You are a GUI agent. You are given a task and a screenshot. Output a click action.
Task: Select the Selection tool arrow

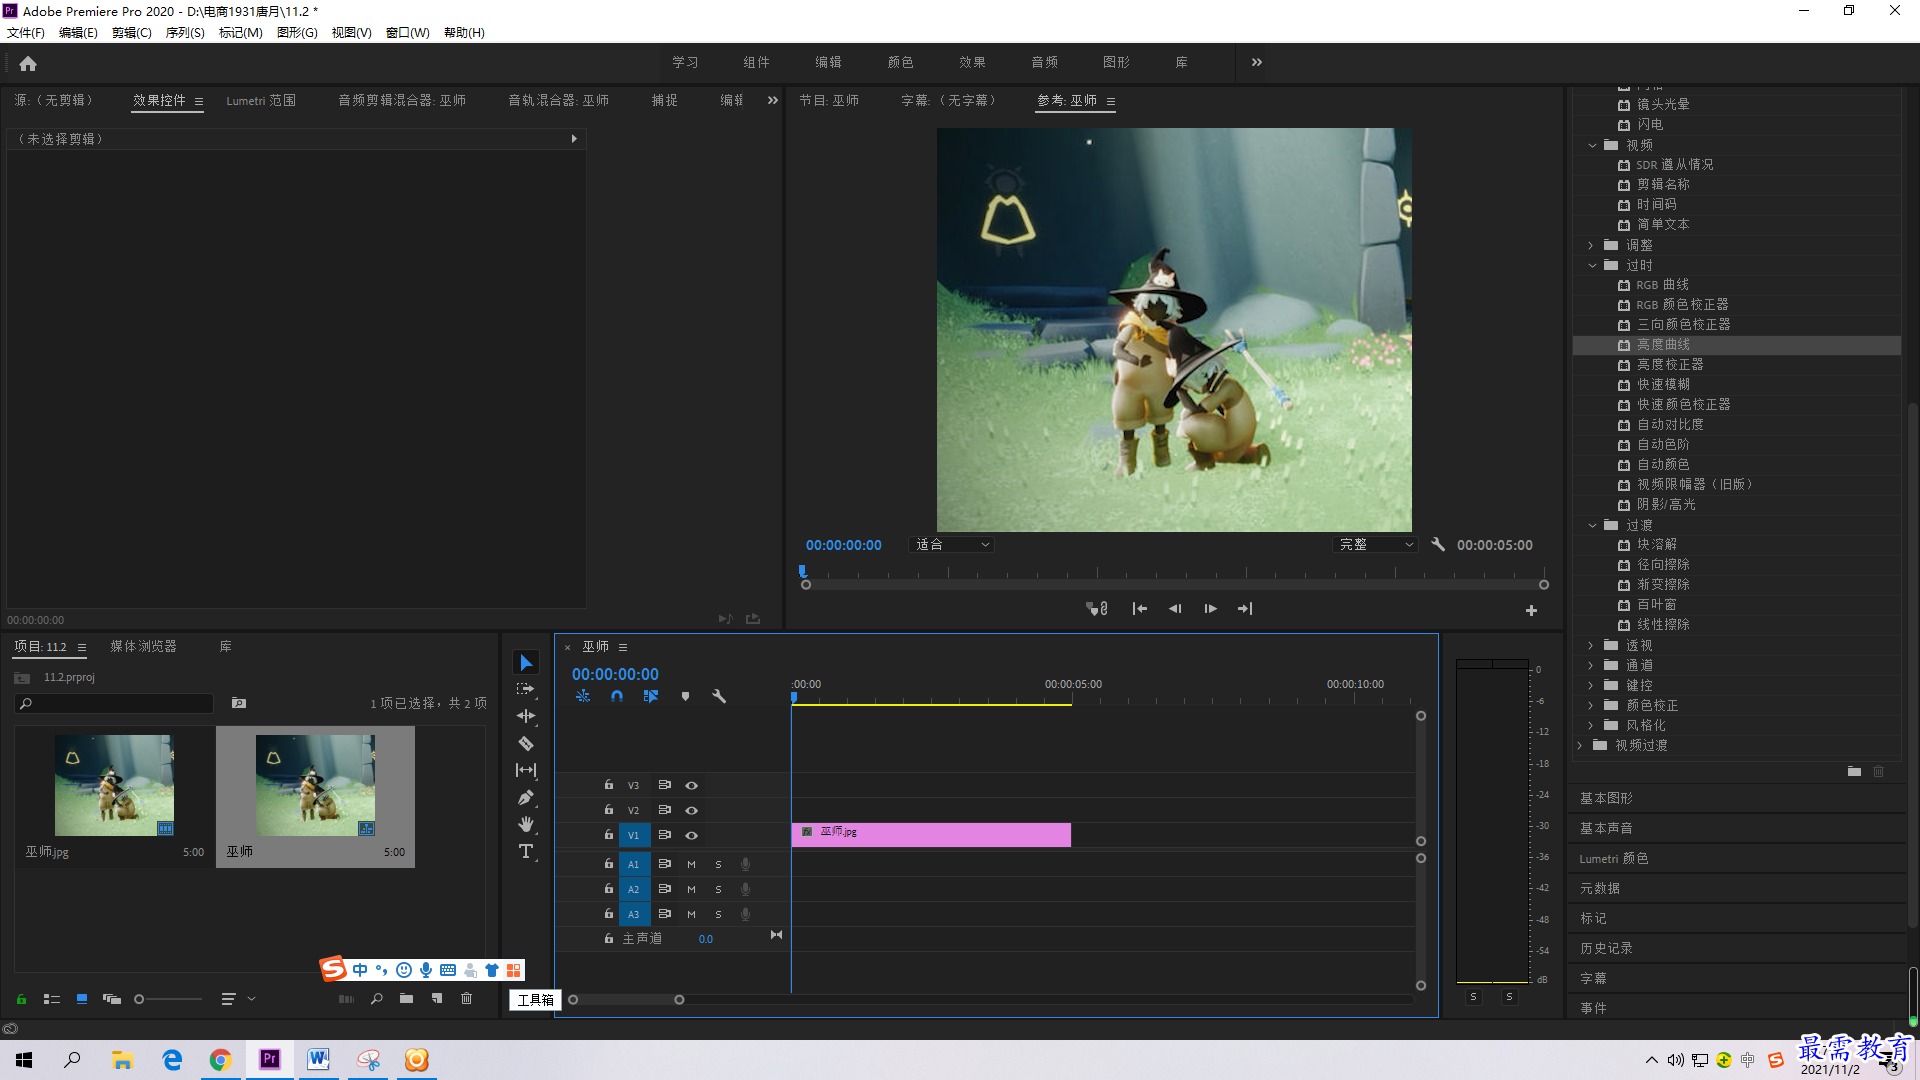[x=526, y=663]
